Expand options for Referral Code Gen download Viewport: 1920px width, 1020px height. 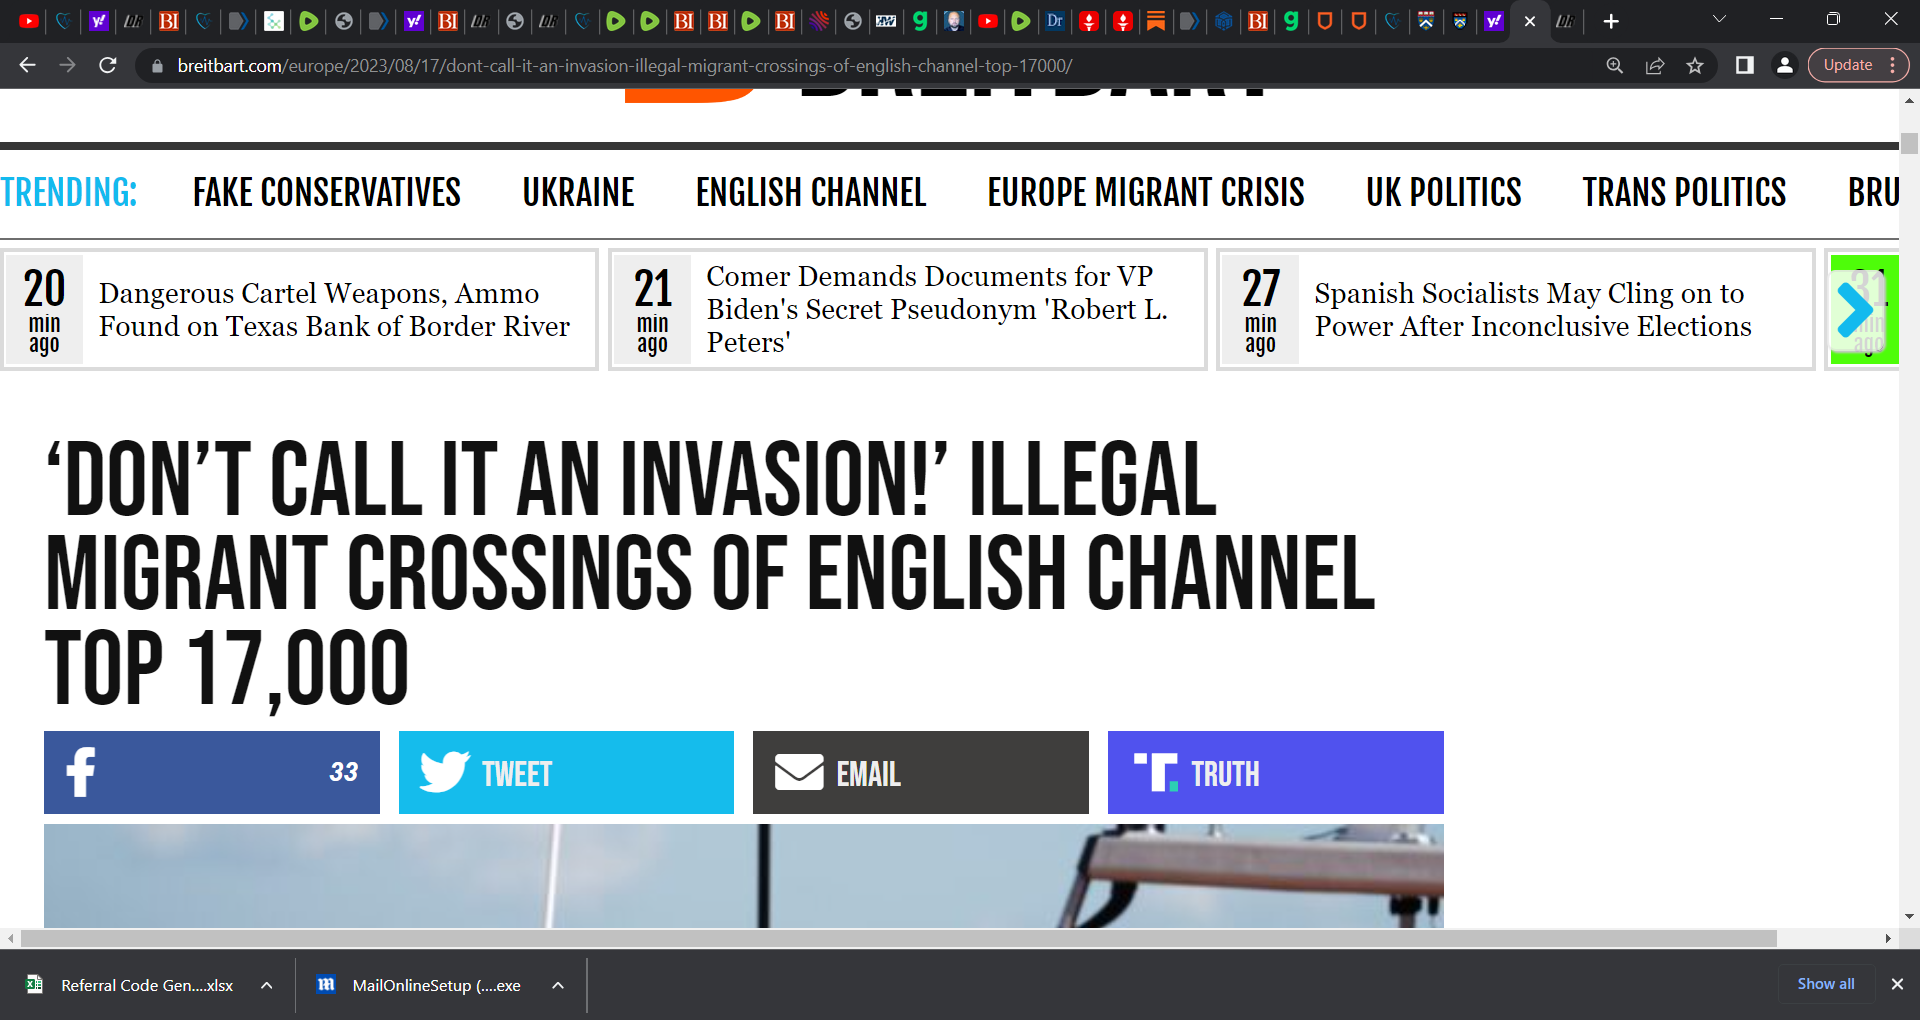266,985
